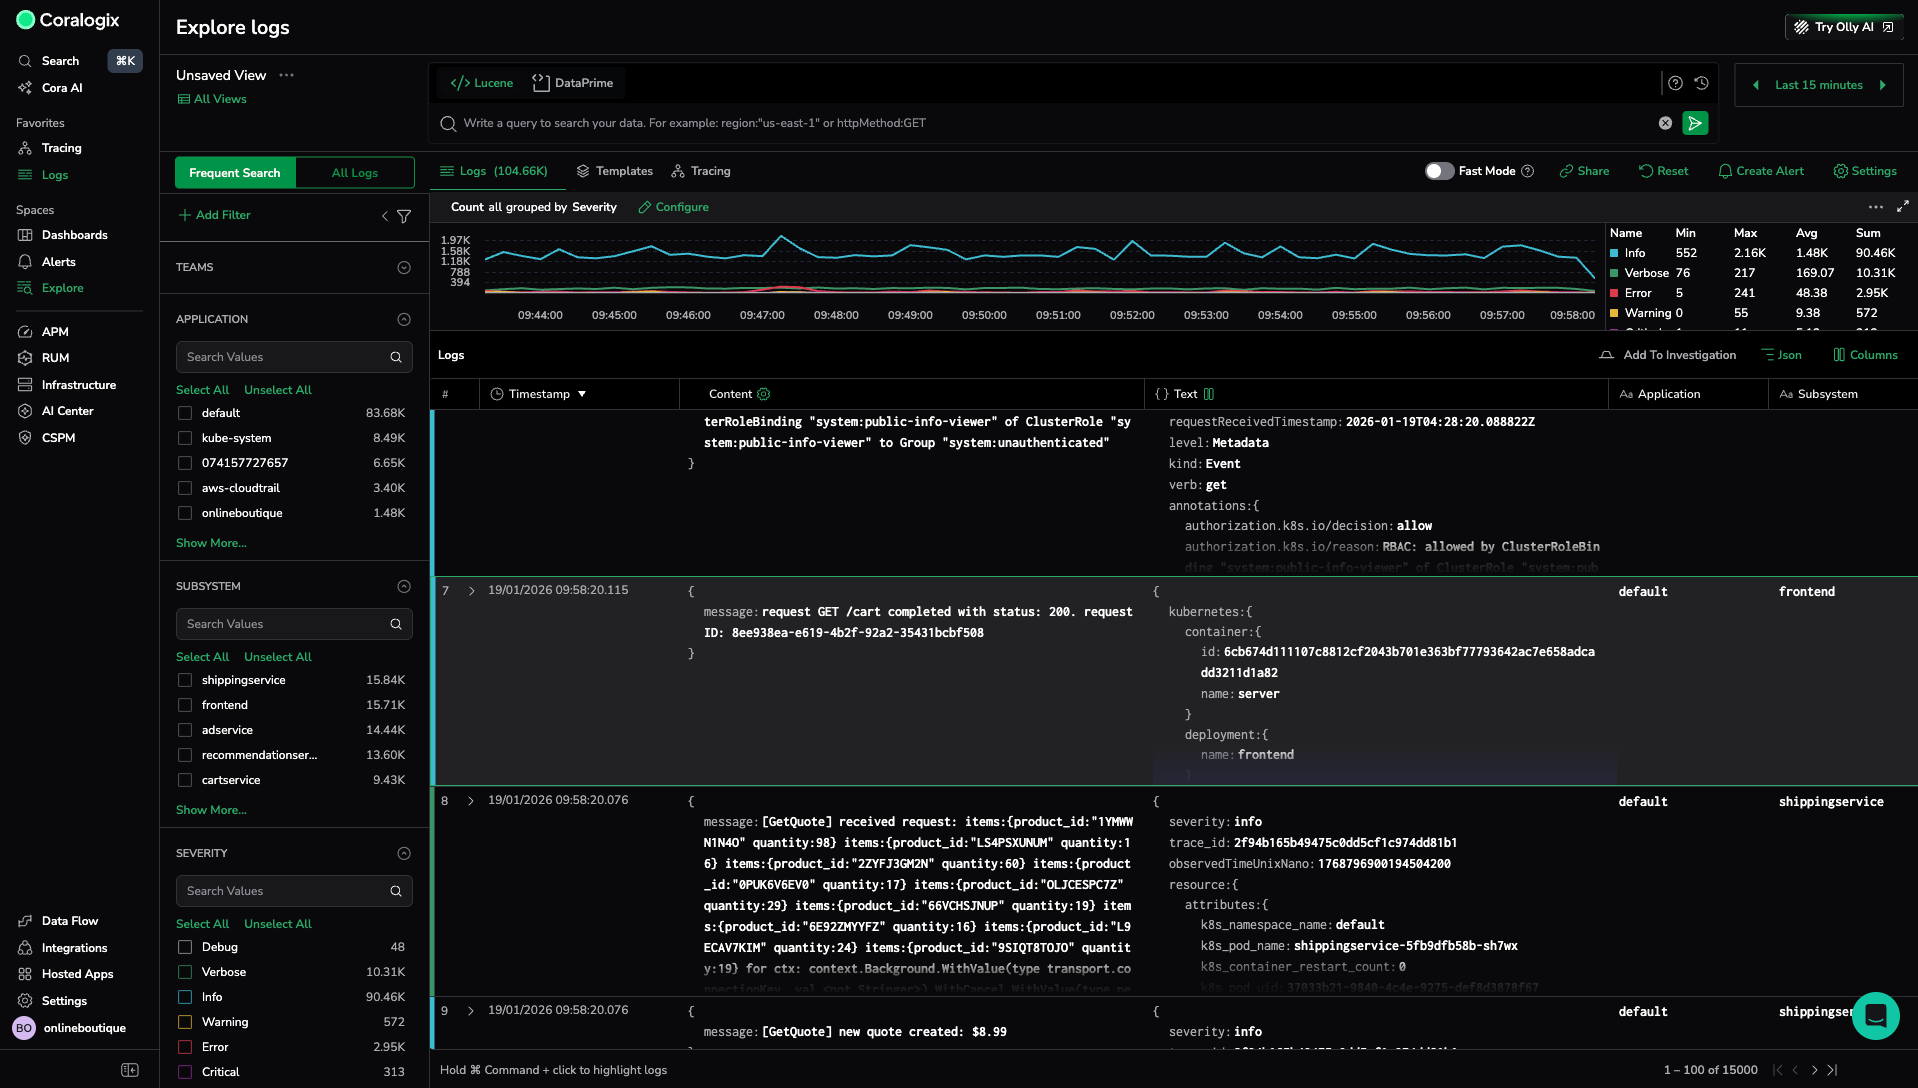Image resolution: width=1918 pixels, height=1088 pixels.
Task: Check the Error severity checkbox
Action: [x=185, y=1047]
